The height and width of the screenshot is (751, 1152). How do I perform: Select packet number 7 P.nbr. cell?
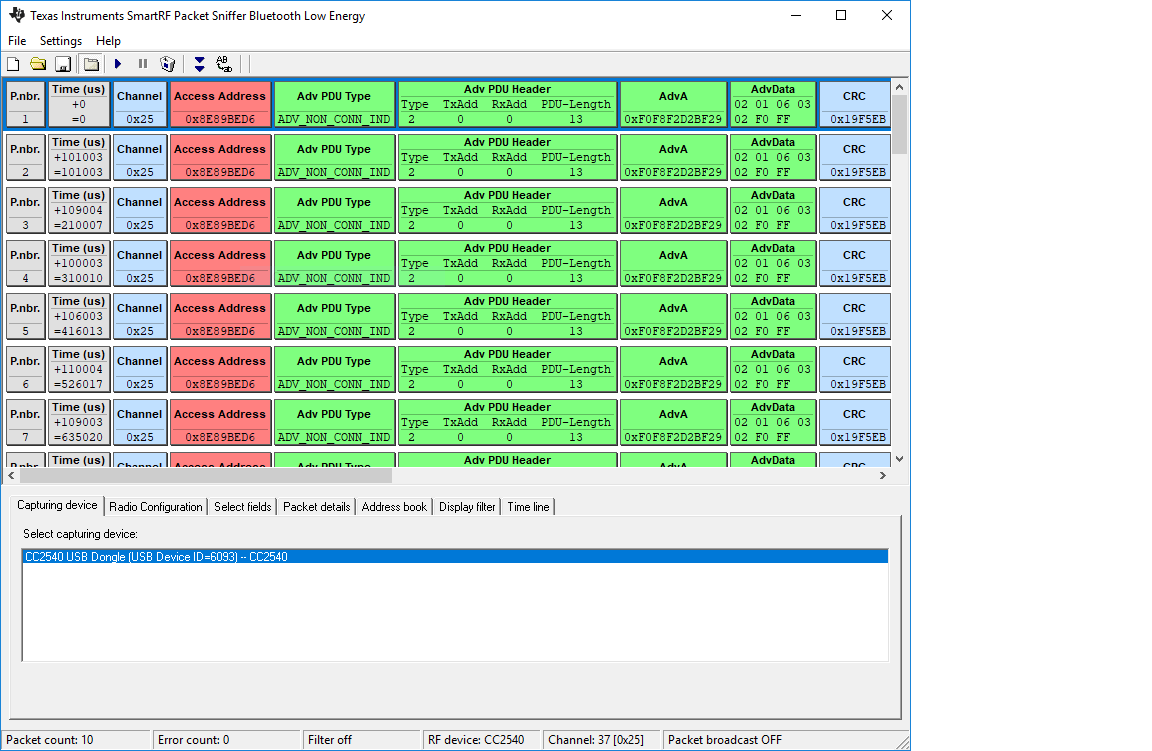pos(25,422)
